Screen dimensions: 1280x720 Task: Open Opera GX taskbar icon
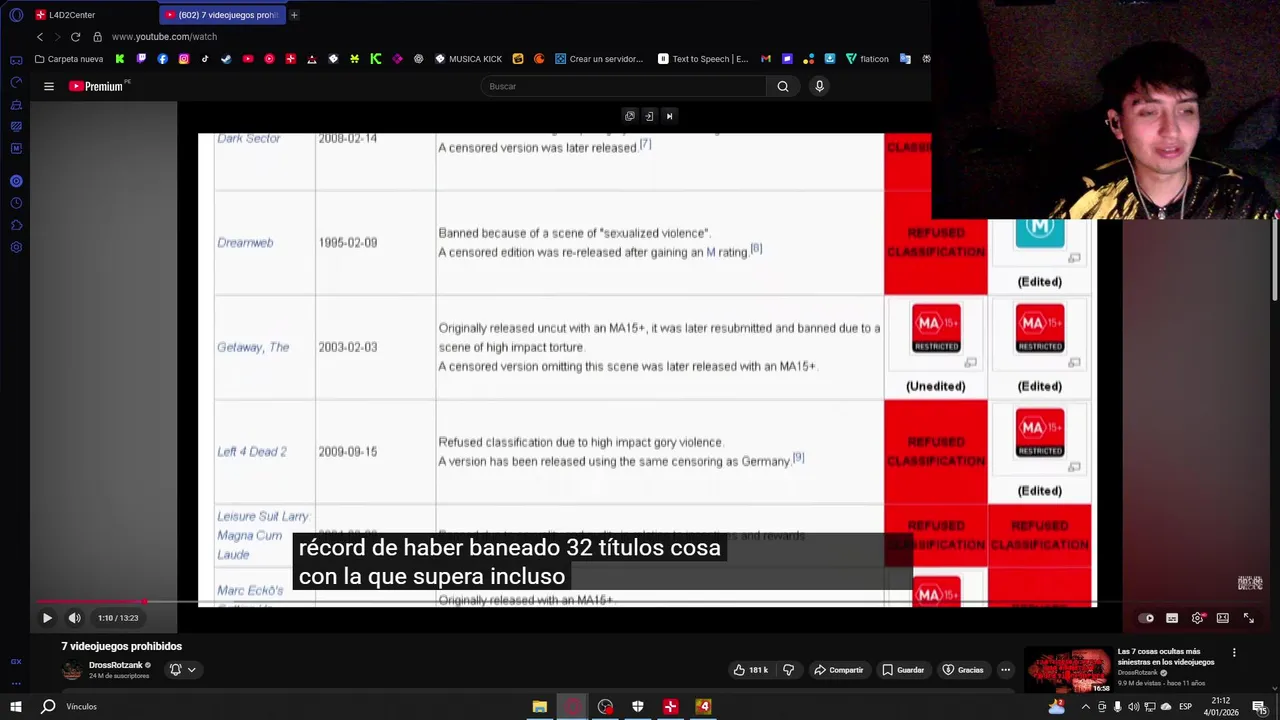(572, 707)
